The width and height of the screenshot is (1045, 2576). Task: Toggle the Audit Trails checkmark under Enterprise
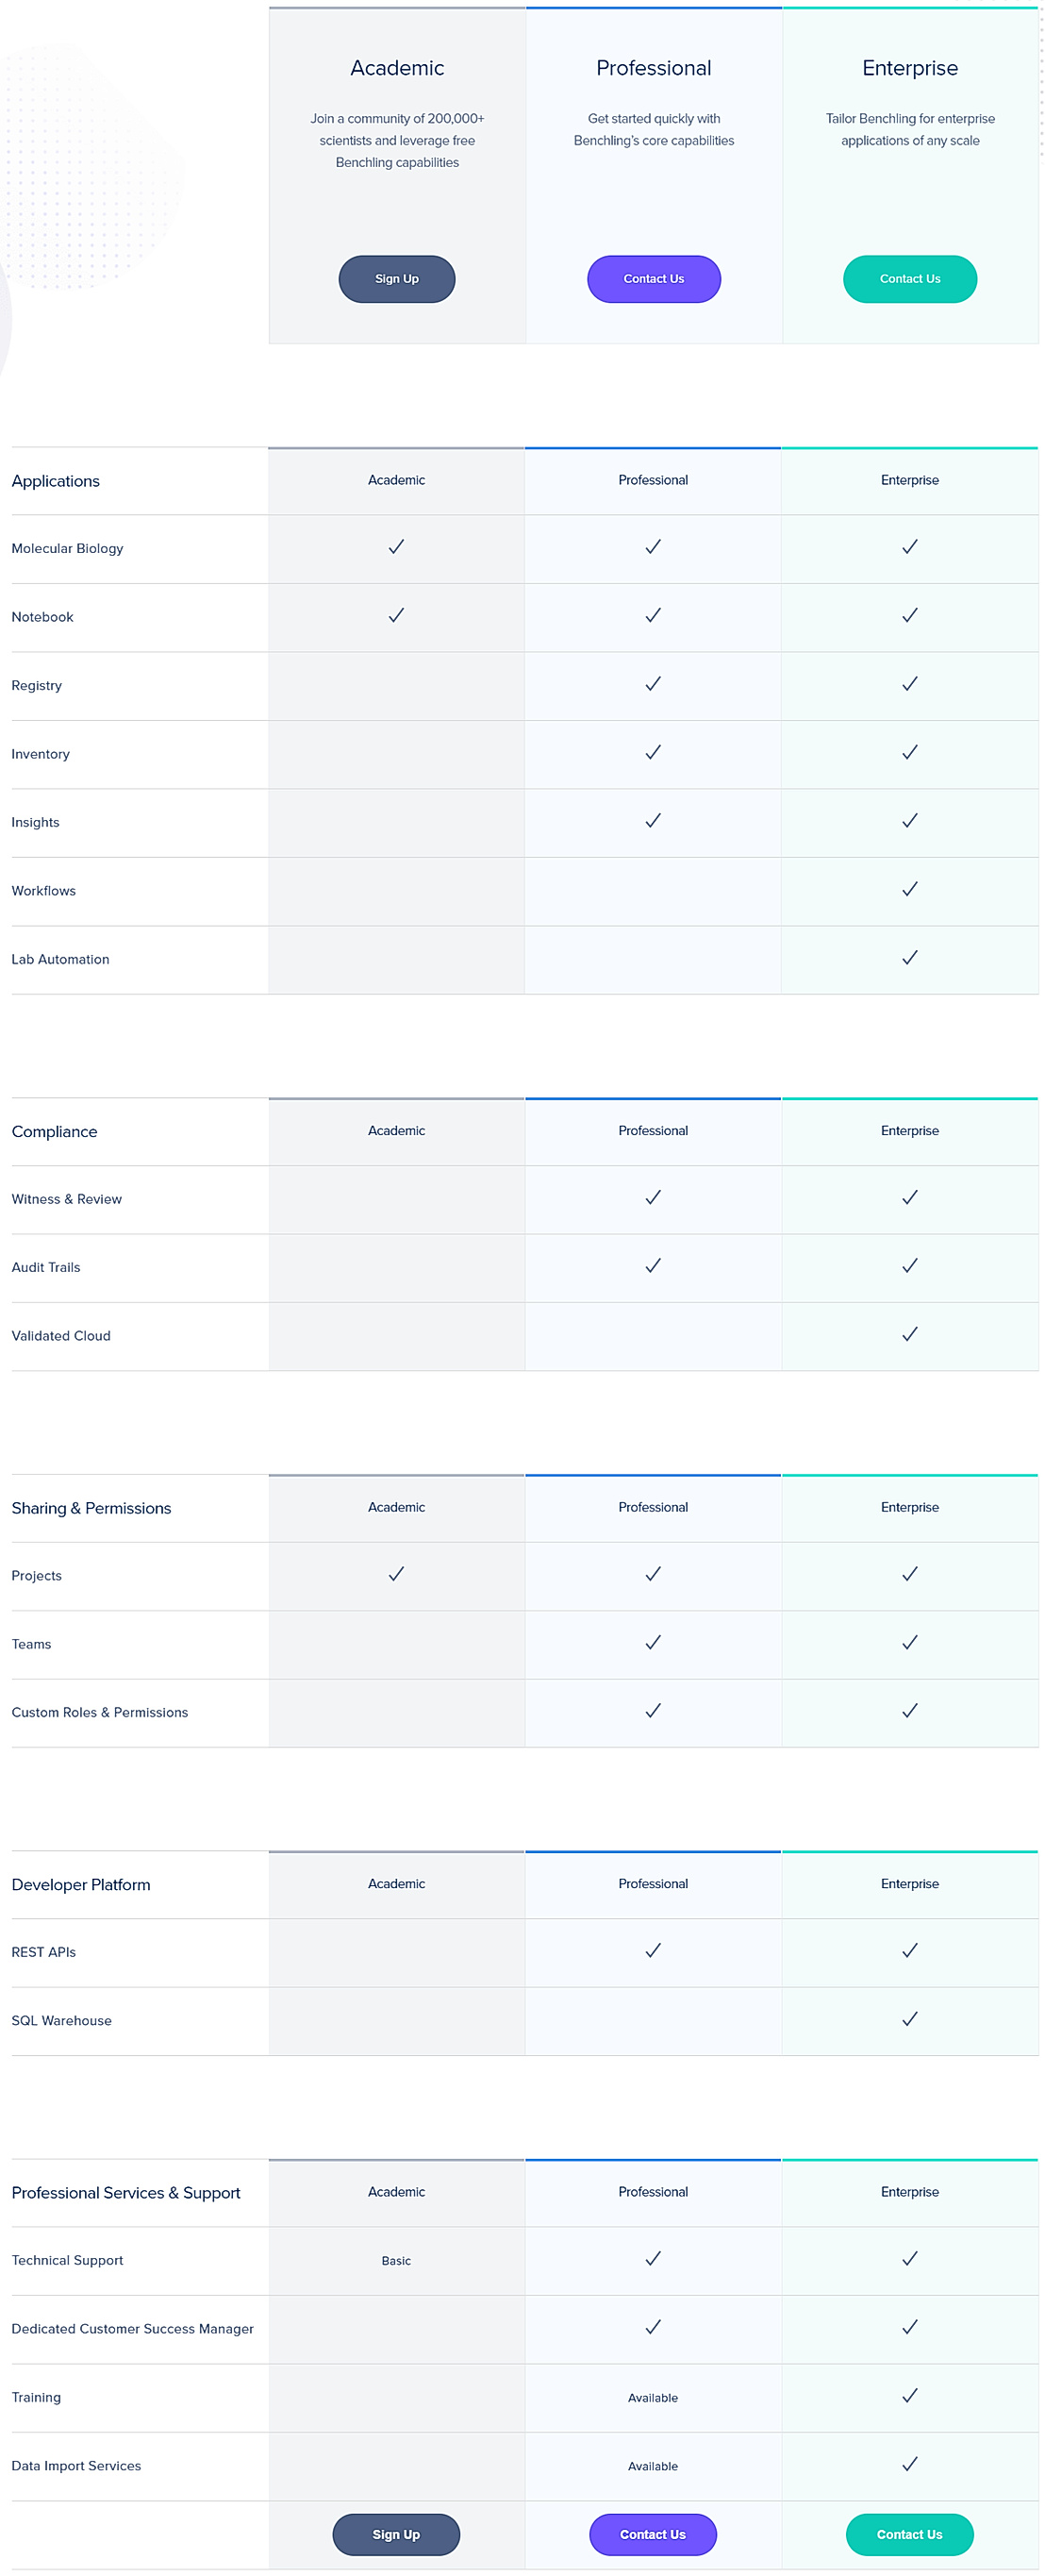908,1266
